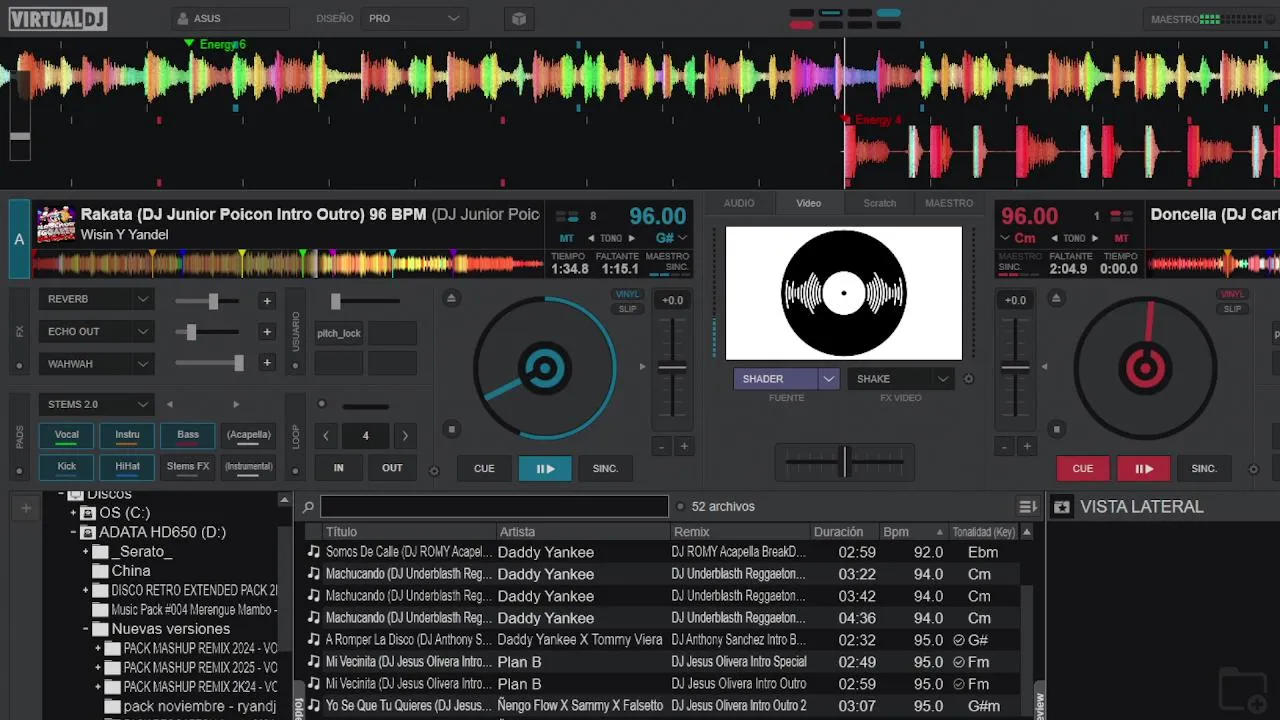This screenshot has height=720, width=1280.
Task: Click the plus button beside WAHWAH
Action: coord(267,363)
